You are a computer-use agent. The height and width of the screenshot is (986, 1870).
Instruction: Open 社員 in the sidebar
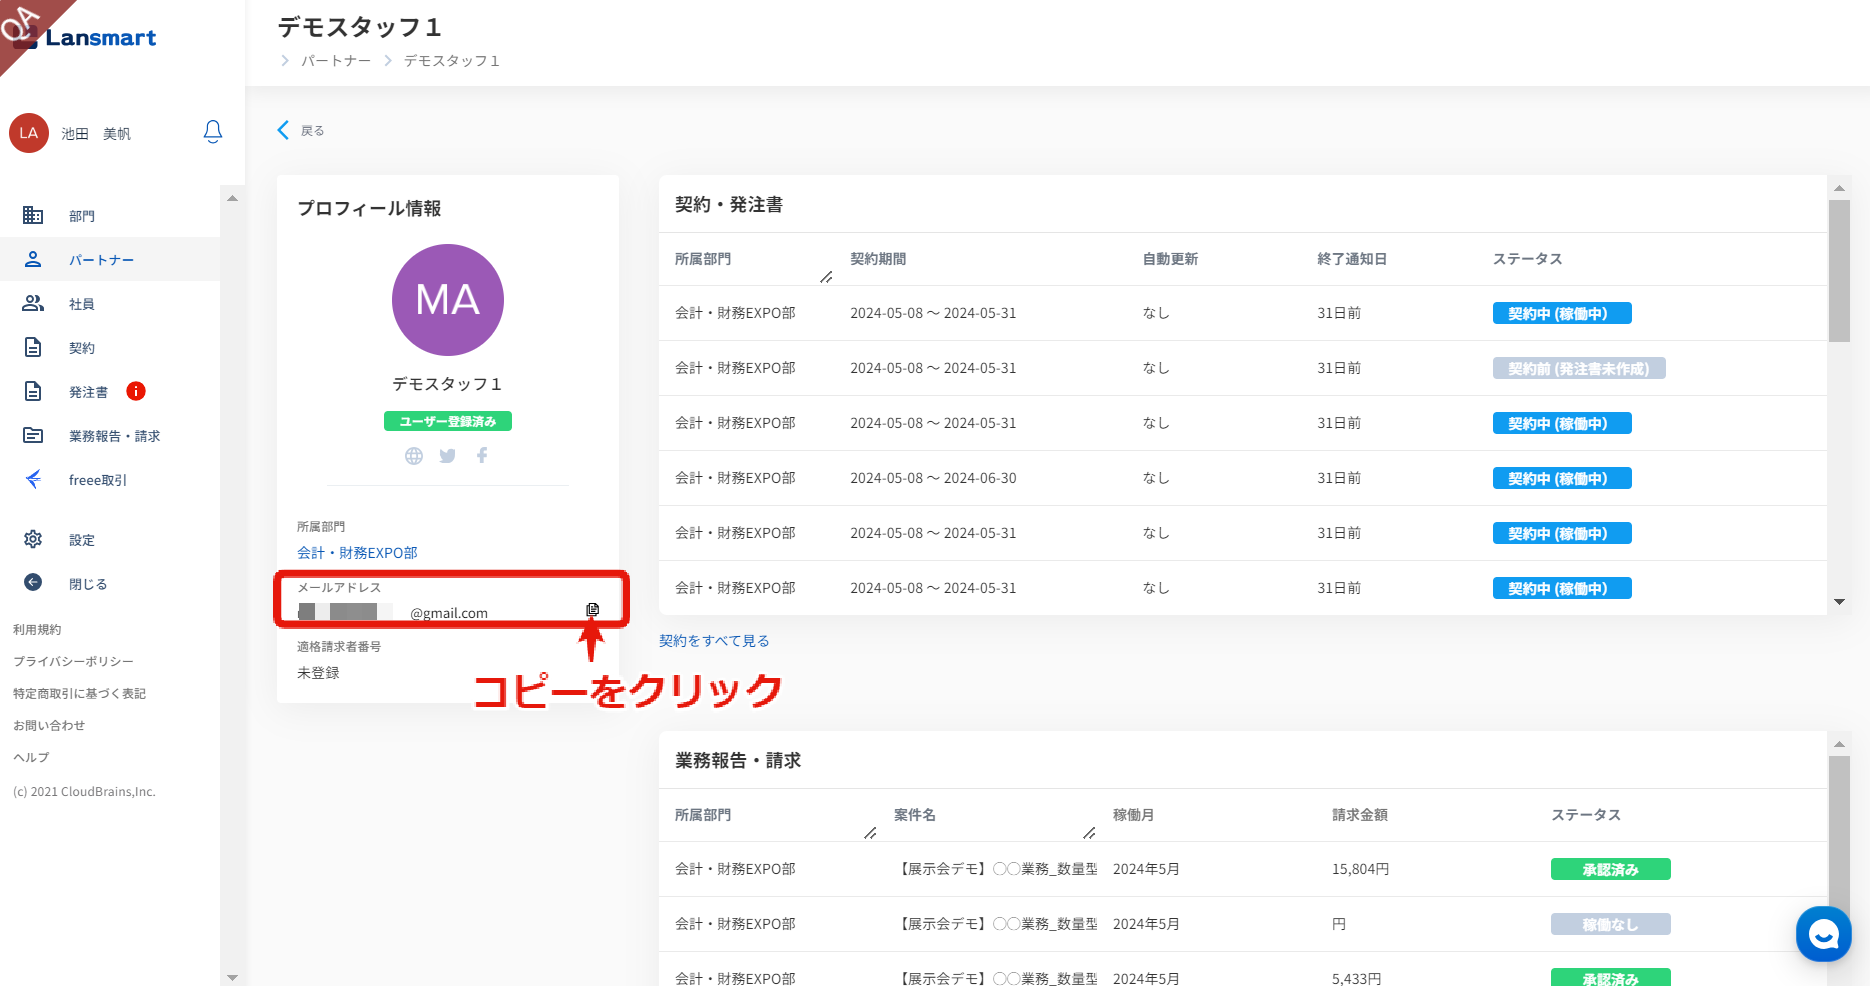[82, 304]
